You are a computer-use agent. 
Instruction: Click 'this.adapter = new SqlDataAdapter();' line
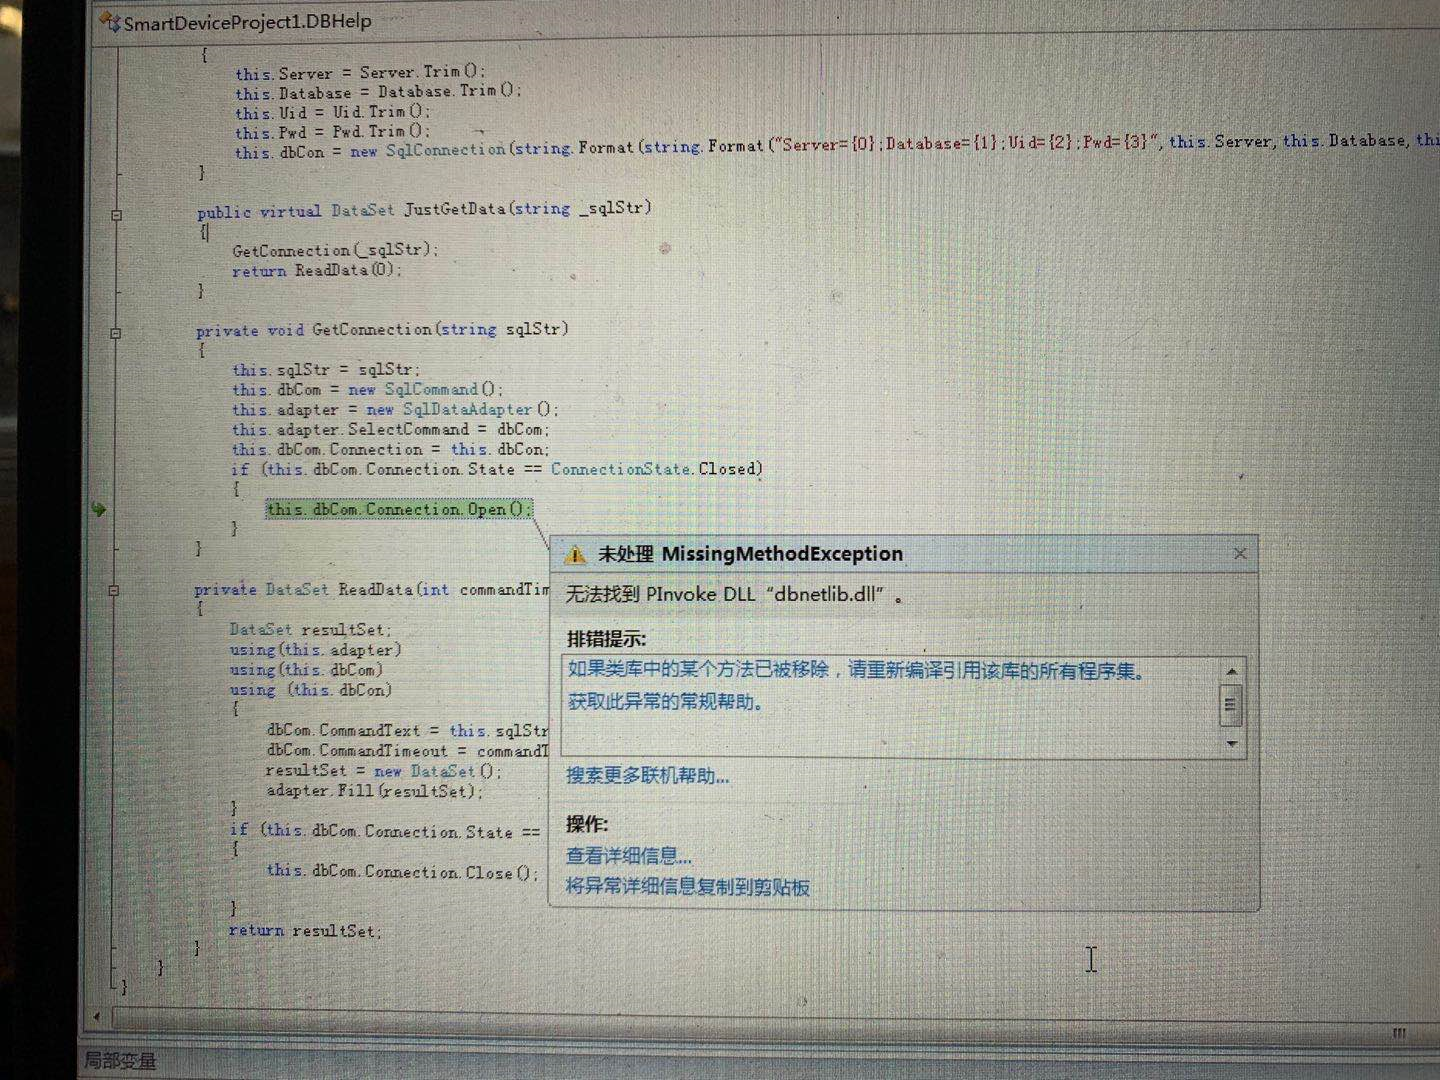pos(395,410)
